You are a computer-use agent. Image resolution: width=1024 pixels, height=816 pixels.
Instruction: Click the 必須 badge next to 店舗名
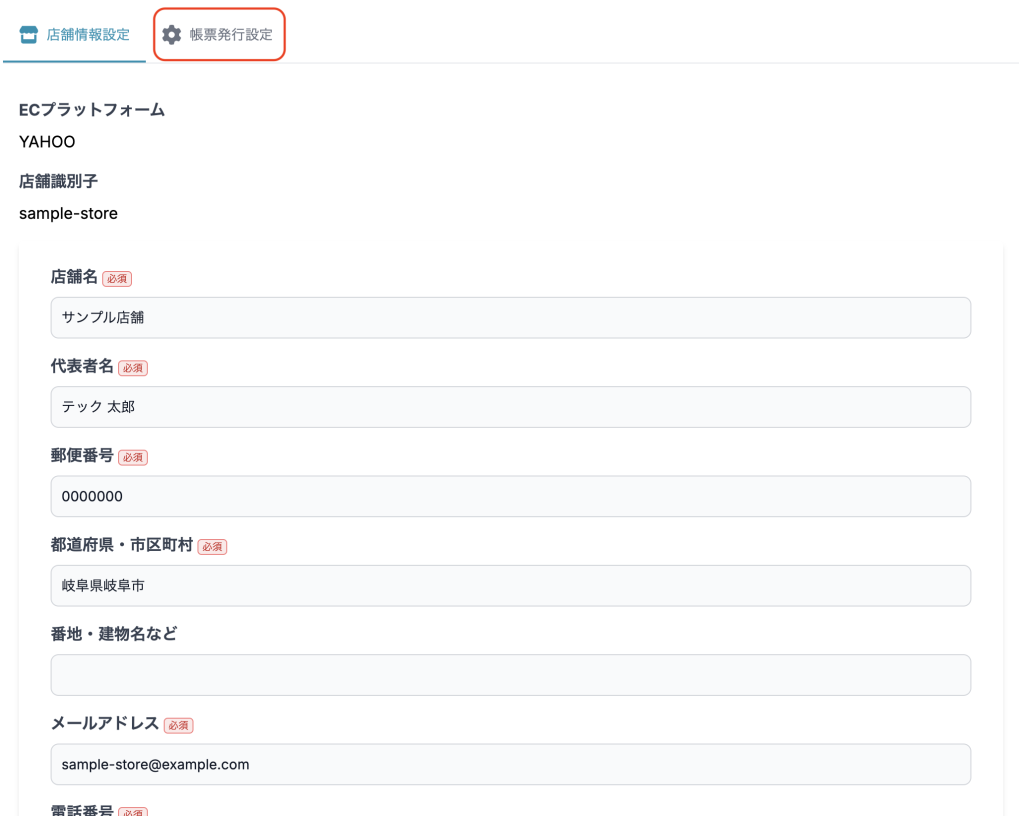pos(117,279)
